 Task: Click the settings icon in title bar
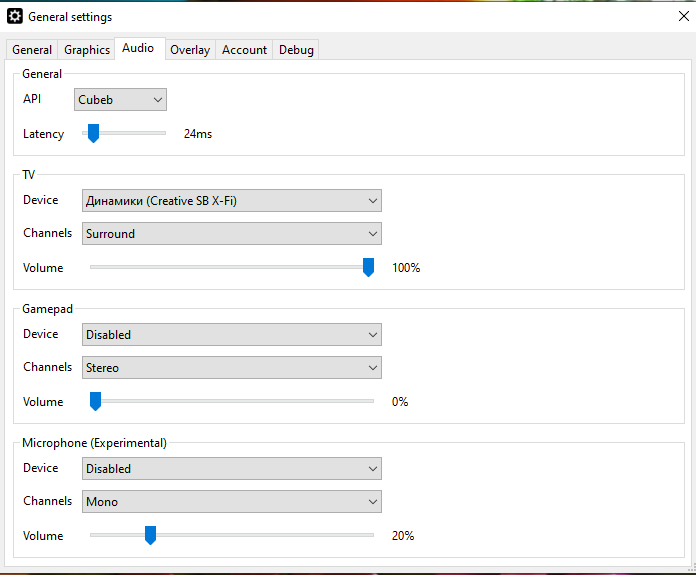pos(15,17)
